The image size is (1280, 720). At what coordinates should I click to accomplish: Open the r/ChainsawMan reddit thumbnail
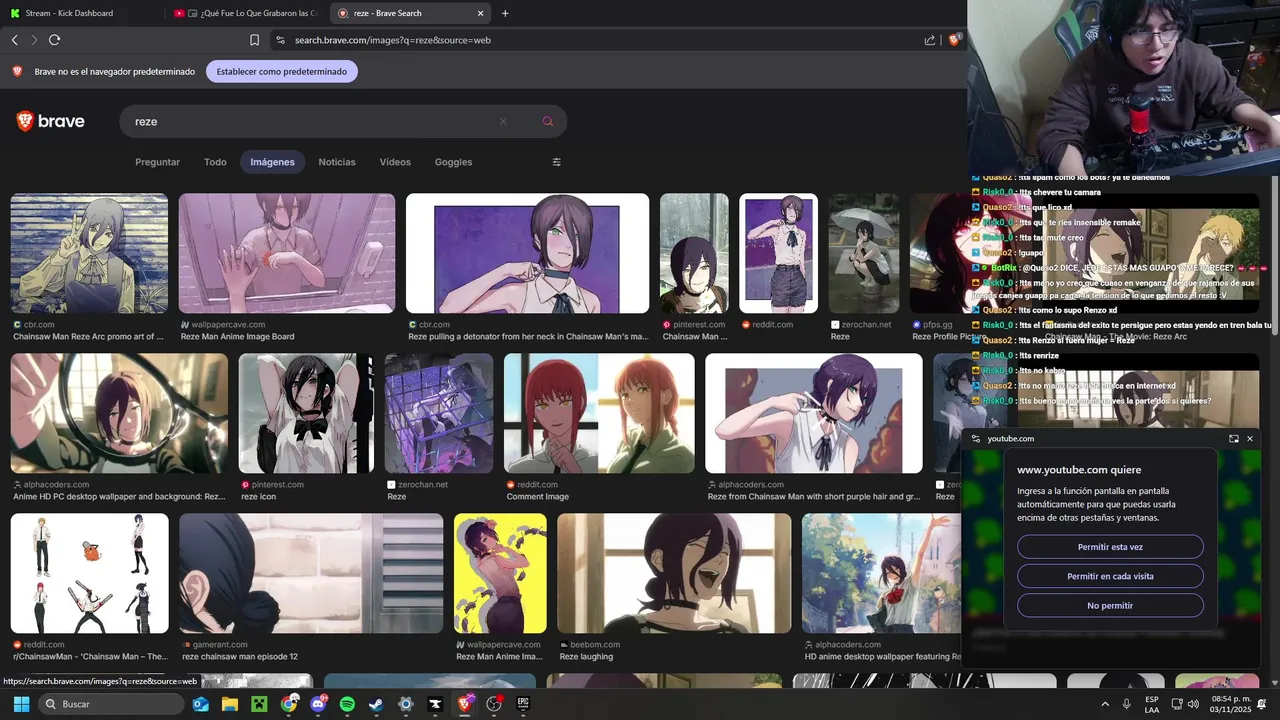pos(89,573)
